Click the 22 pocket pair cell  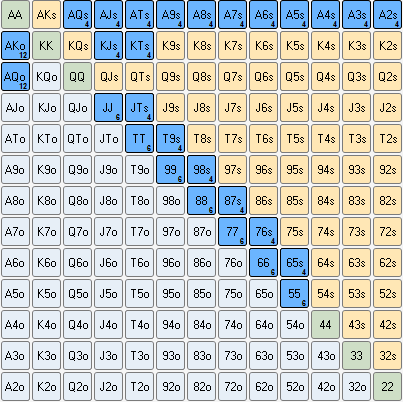[388, 387]
